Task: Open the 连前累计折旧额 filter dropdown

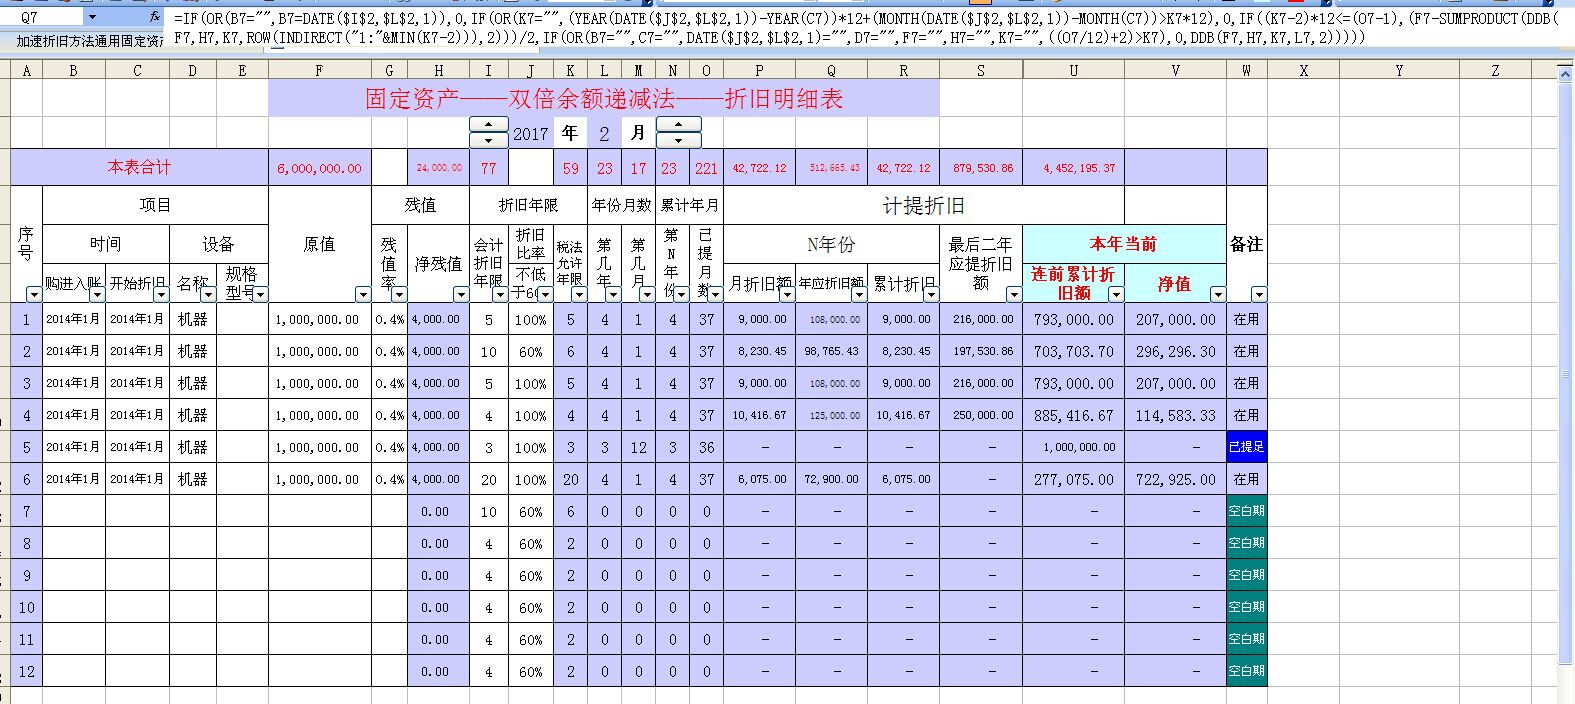Action: coord(1116,294)
